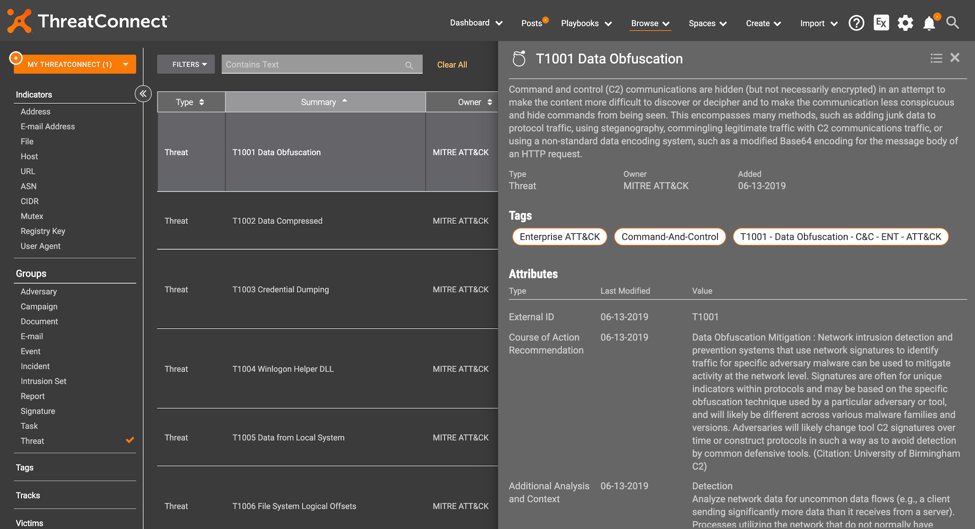The height and width of the screenshot is (529, 975).
Task: Select the Host indicator filter
Action: point(29,156)
